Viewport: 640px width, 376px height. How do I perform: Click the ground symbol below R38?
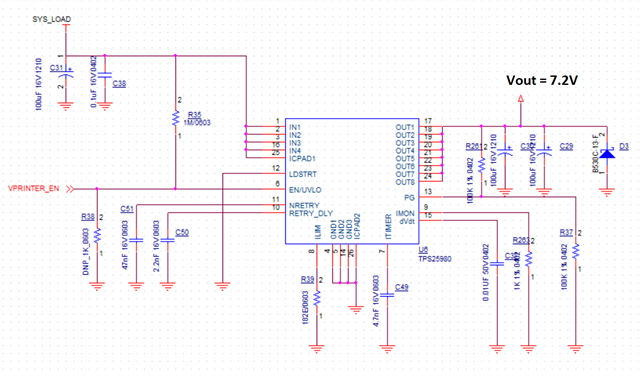pos(97,286)
